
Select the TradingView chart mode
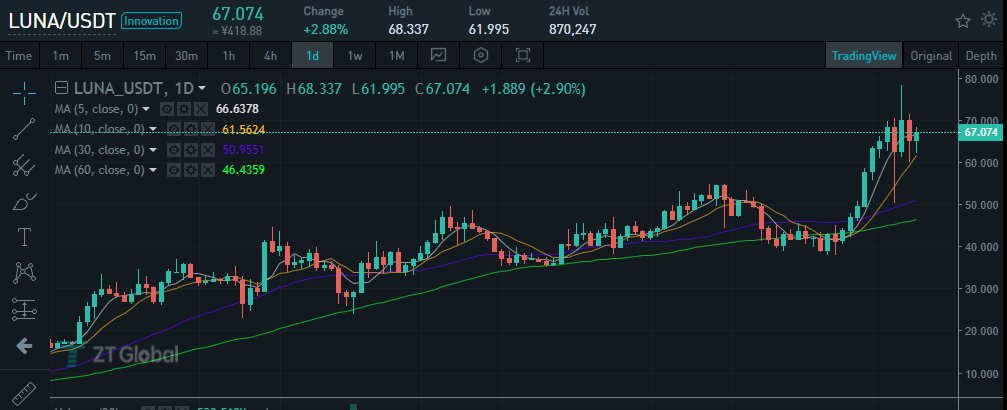[864, 56]
